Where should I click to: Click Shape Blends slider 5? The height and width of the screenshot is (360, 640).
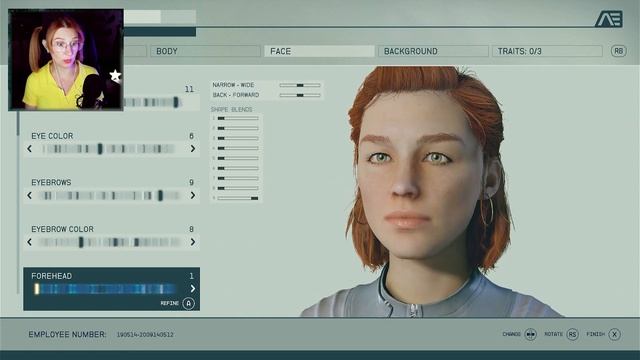[238, 158]
